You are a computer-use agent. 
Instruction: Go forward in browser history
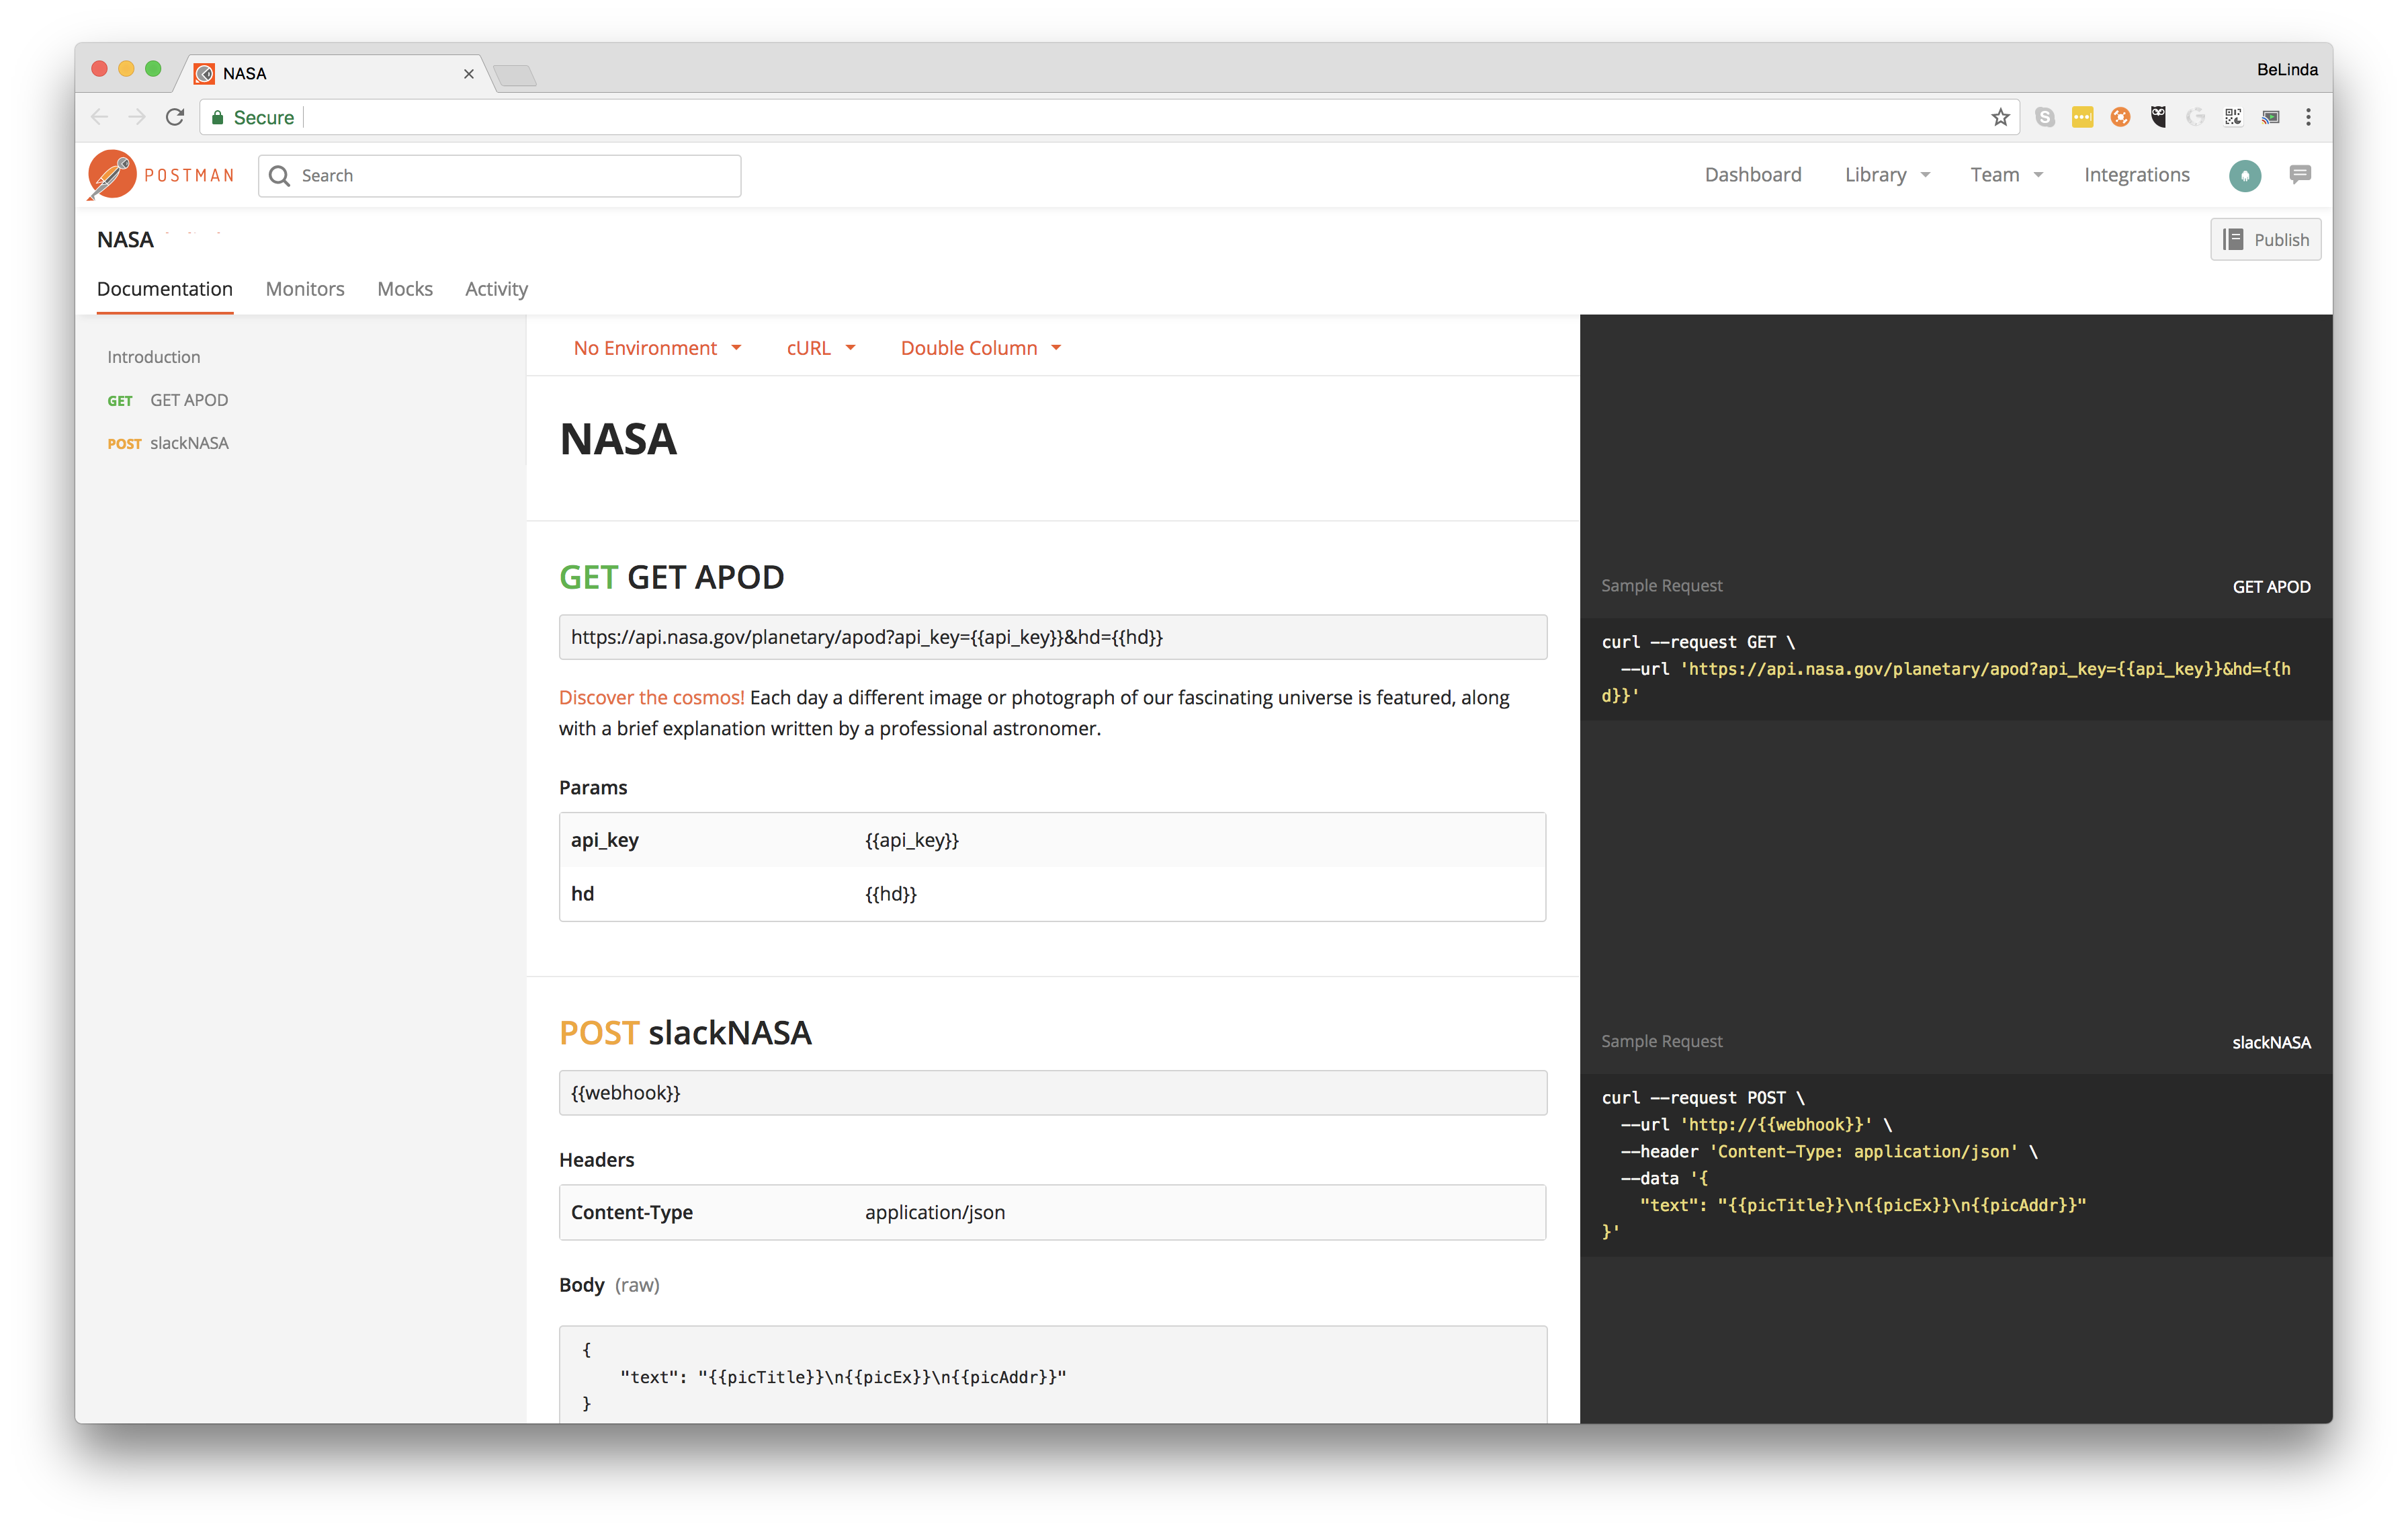tap(137, 117)
